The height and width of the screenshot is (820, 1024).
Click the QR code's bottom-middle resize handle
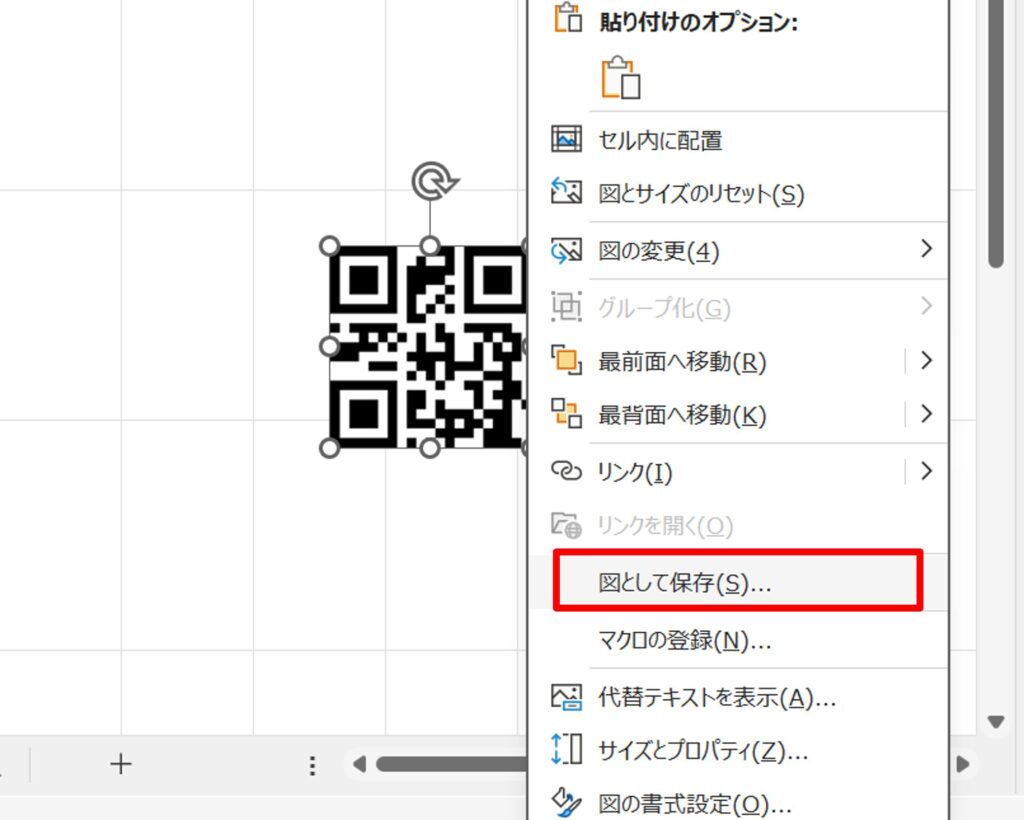[430, 448]
